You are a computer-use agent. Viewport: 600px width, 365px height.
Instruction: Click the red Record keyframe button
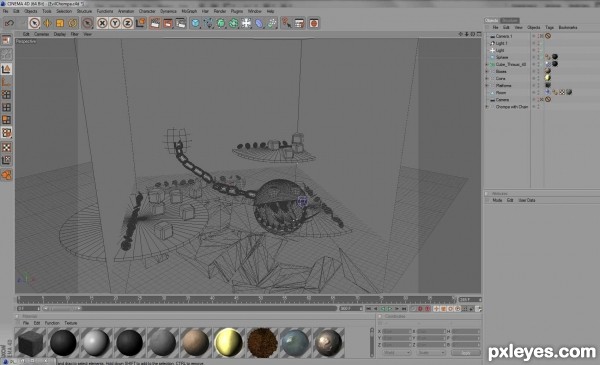[420, 308]
